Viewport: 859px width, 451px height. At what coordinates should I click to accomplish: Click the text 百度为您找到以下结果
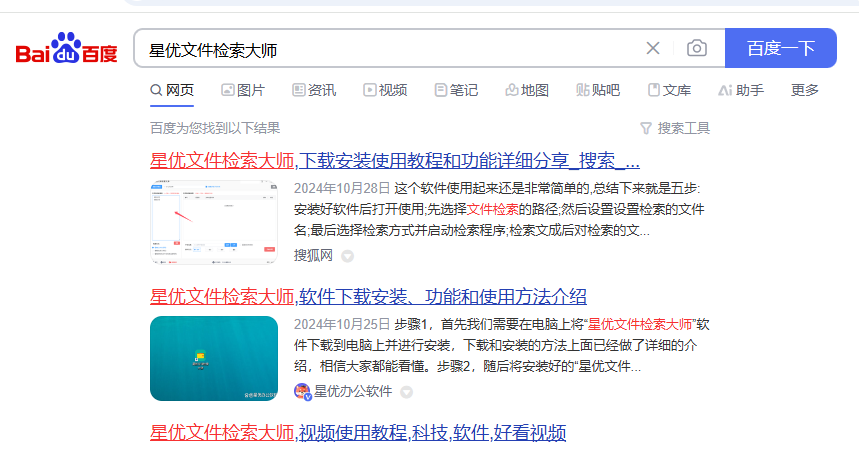[x=215, y=128]
